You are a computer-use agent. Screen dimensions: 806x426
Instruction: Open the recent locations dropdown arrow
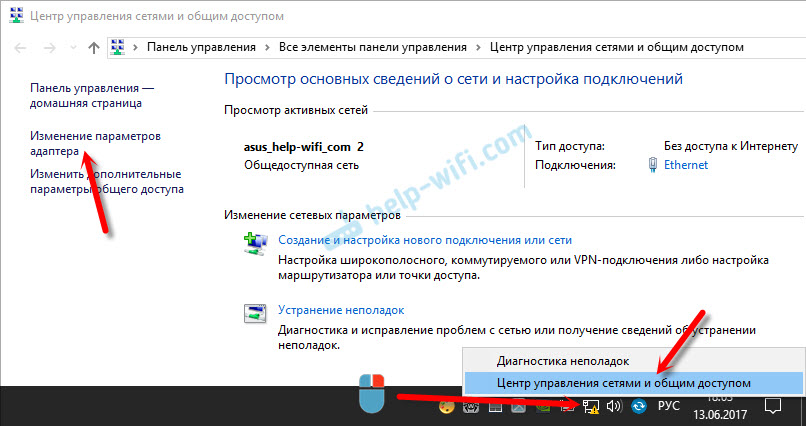[73, 48]
